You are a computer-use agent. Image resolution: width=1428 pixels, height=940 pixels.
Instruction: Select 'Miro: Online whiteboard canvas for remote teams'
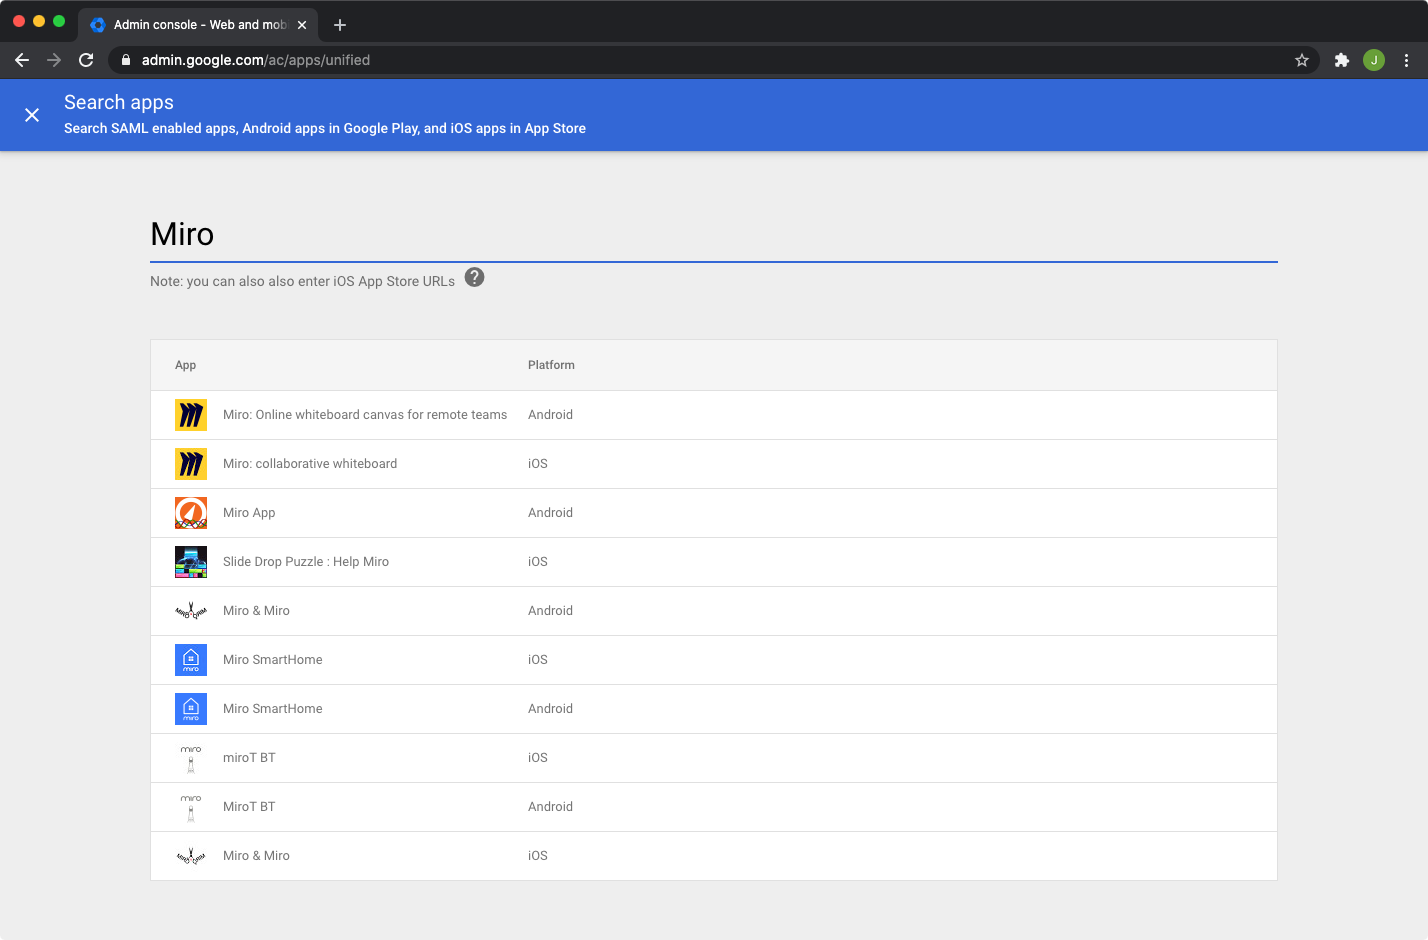pyautogui.click(x=365, y=415)
